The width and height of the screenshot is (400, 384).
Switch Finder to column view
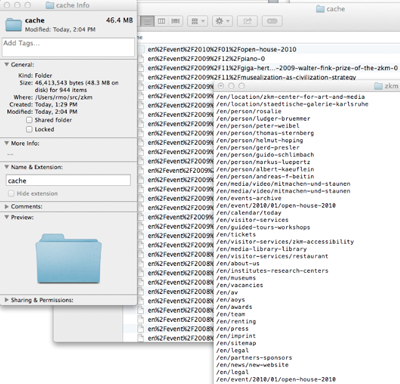click(x=161, y=21)
